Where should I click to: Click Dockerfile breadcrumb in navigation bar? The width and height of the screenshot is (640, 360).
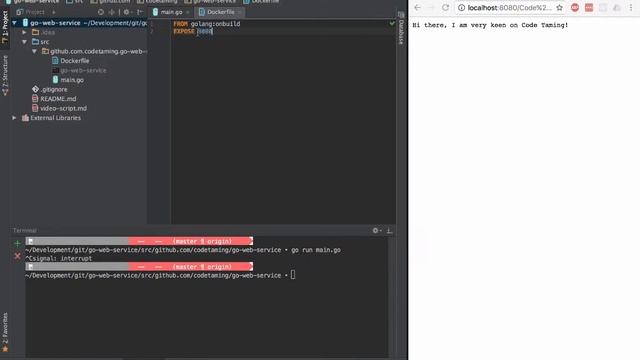coord(261,2)
